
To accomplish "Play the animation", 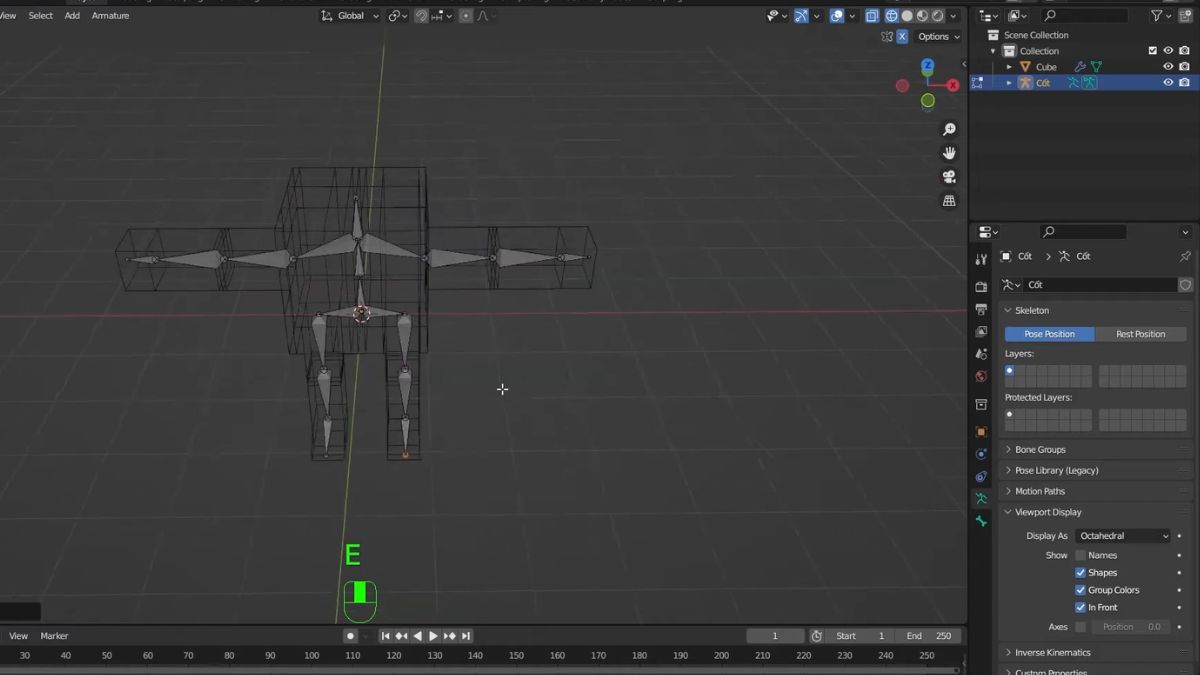I will 433,636.
